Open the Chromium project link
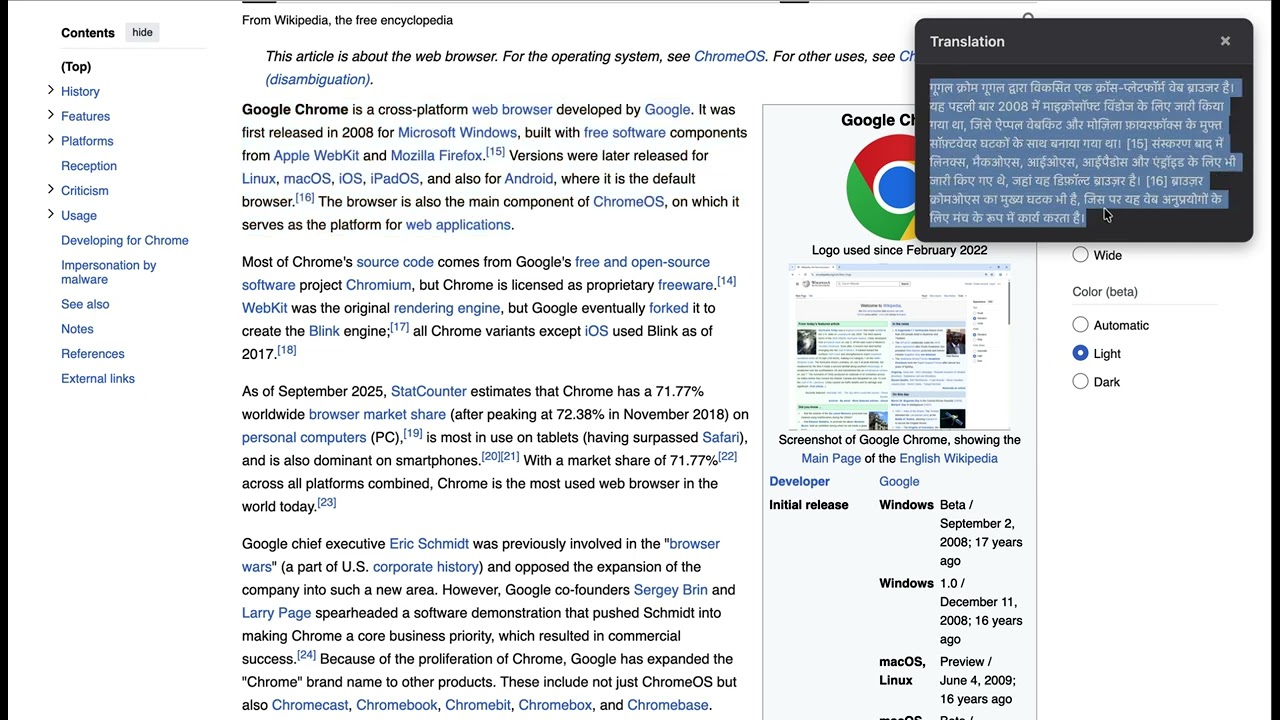1280x720 pixels. (378, 285)
